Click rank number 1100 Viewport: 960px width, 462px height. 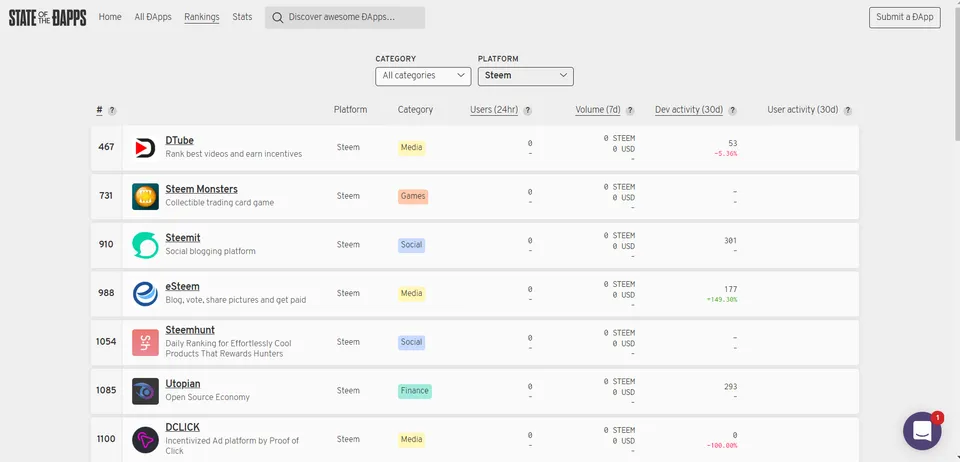pyautogui.click(x=106, y=439)
